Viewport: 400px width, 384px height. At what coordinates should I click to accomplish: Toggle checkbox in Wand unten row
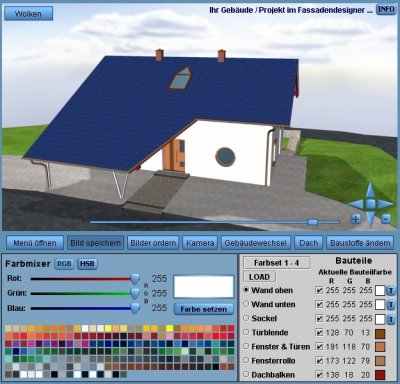tap(319, 304)
